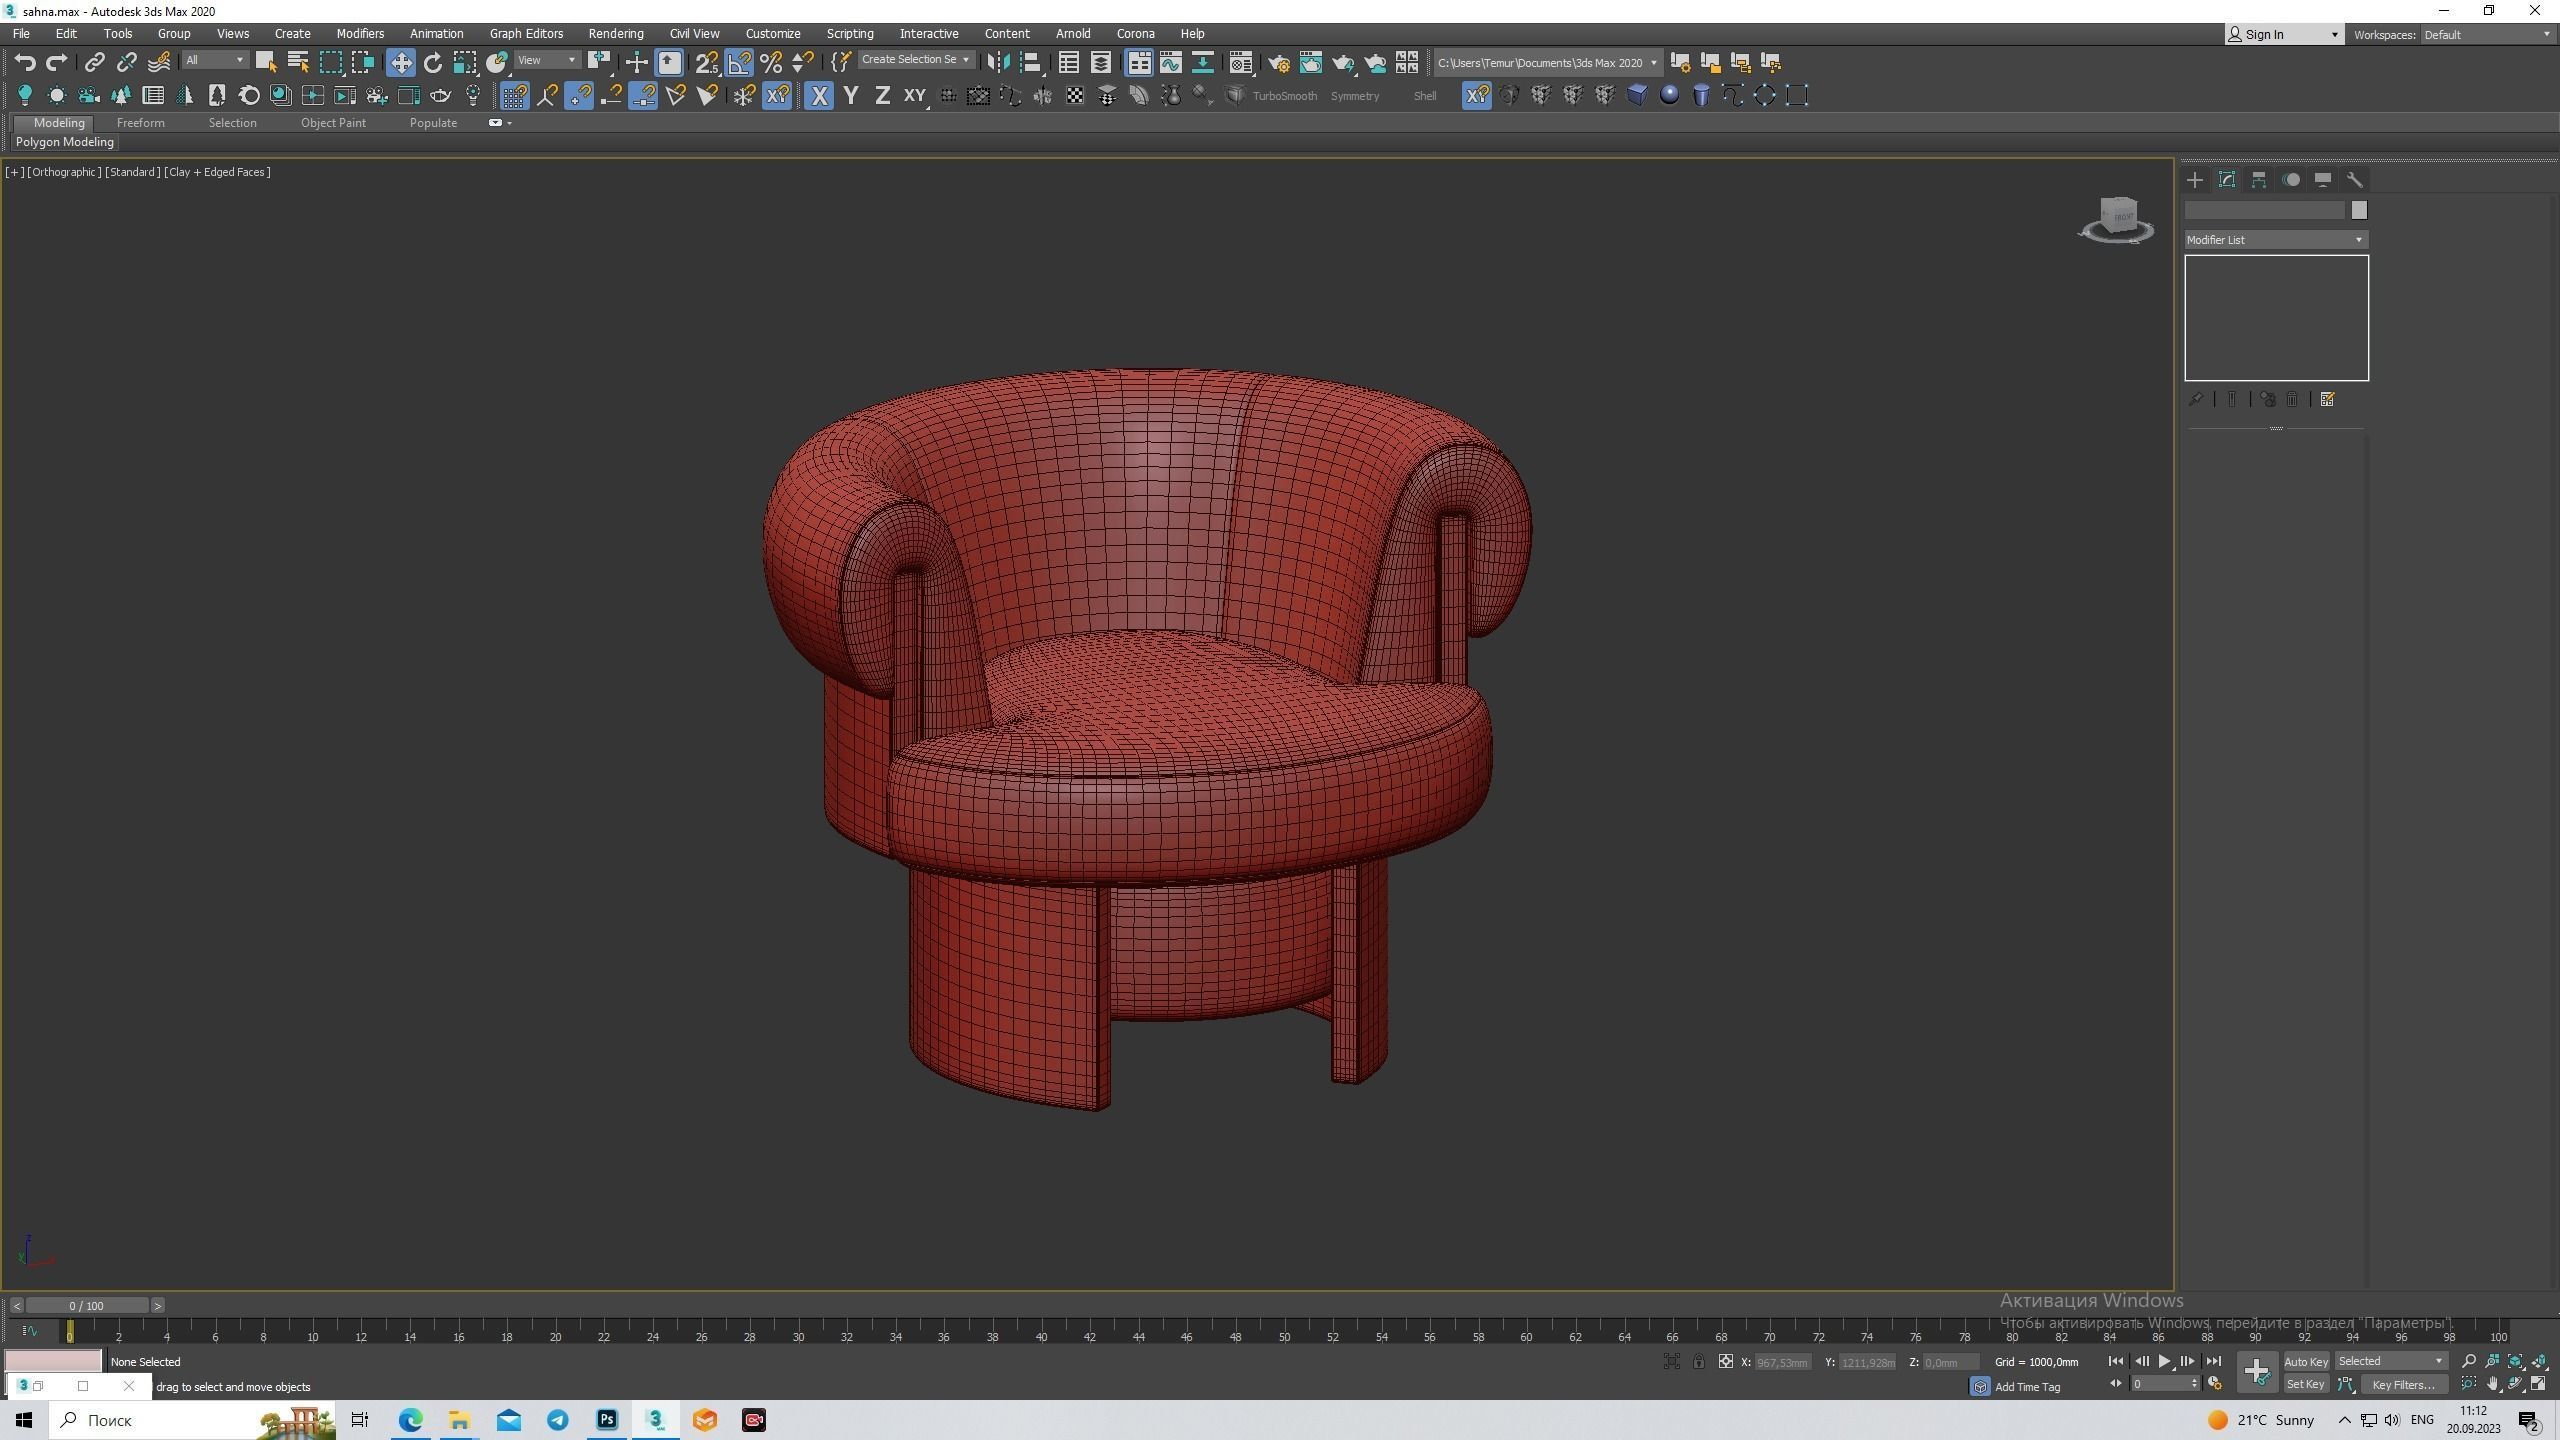The height and width of the screenshot is (1440, 2560).
Task: Click the Symmetry modifier button
Action: [x=1355, y=96]
